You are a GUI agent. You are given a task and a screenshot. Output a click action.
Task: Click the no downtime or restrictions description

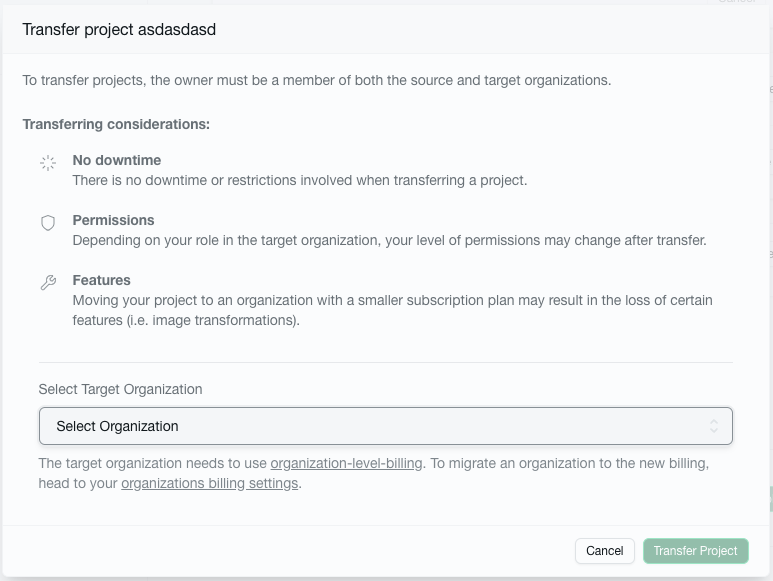point(299,181)
